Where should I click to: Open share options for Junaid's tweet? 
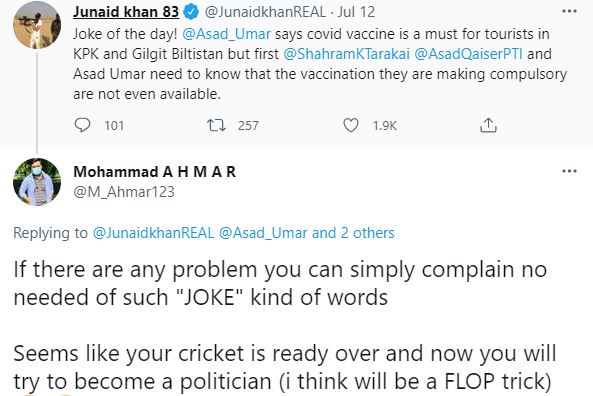click(488, 125)
